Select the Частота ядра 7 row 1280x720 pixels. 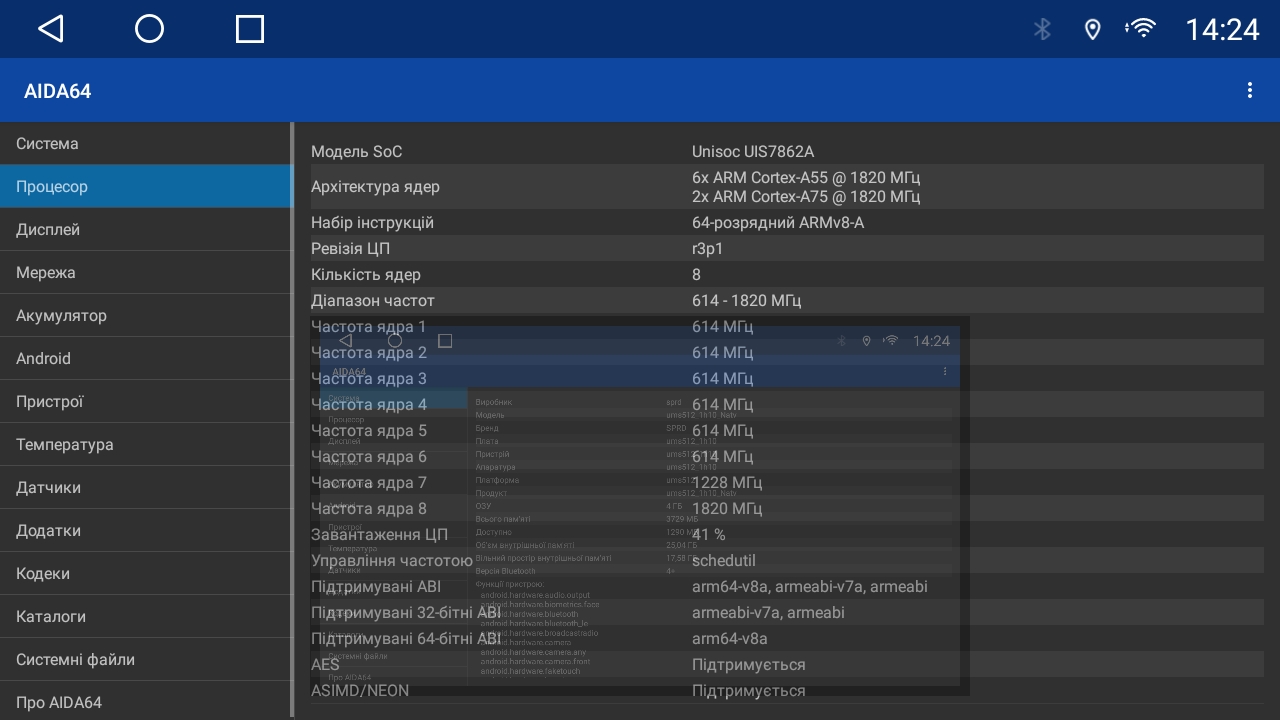787,483
